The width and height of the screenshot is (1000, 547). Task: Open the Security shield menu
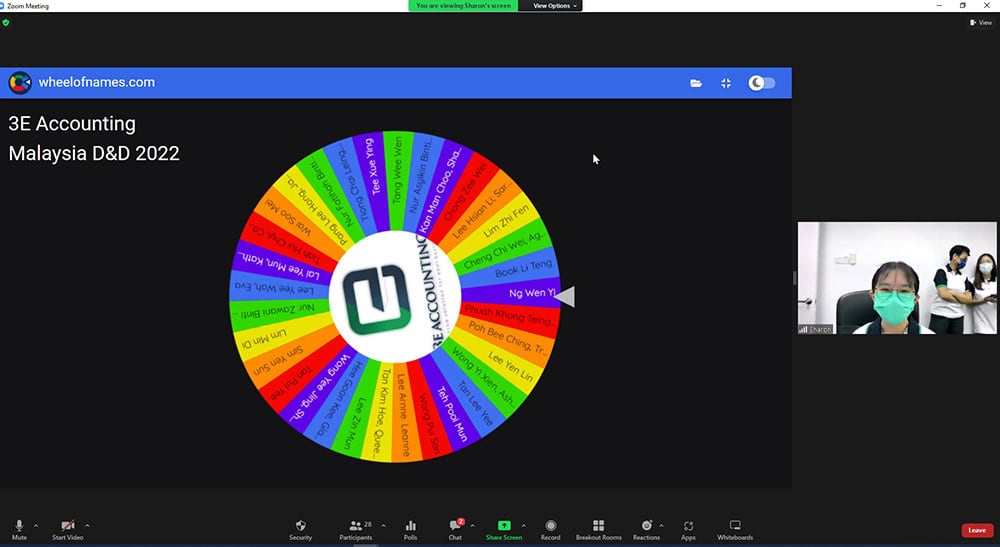(300, 529)
